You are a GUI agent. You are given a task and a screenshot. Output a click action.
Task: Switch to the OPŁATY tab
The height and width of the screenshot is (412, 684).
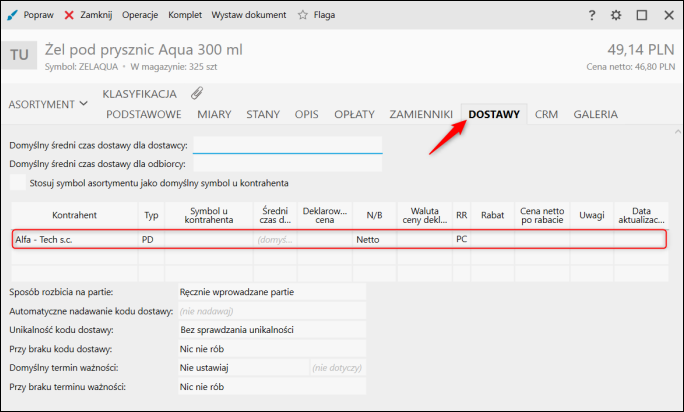354,114
